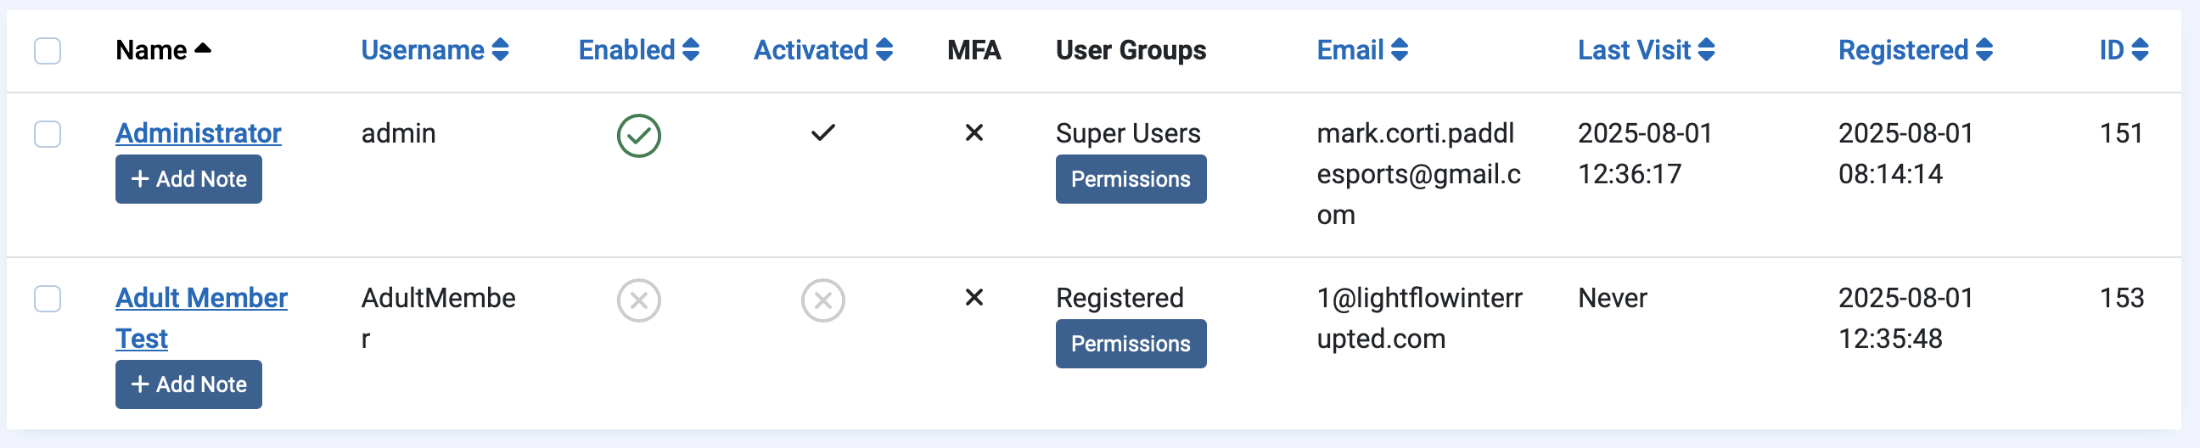Sort table by Enabled column
This screenshot has height=448, width=2200.
point(639,50)
